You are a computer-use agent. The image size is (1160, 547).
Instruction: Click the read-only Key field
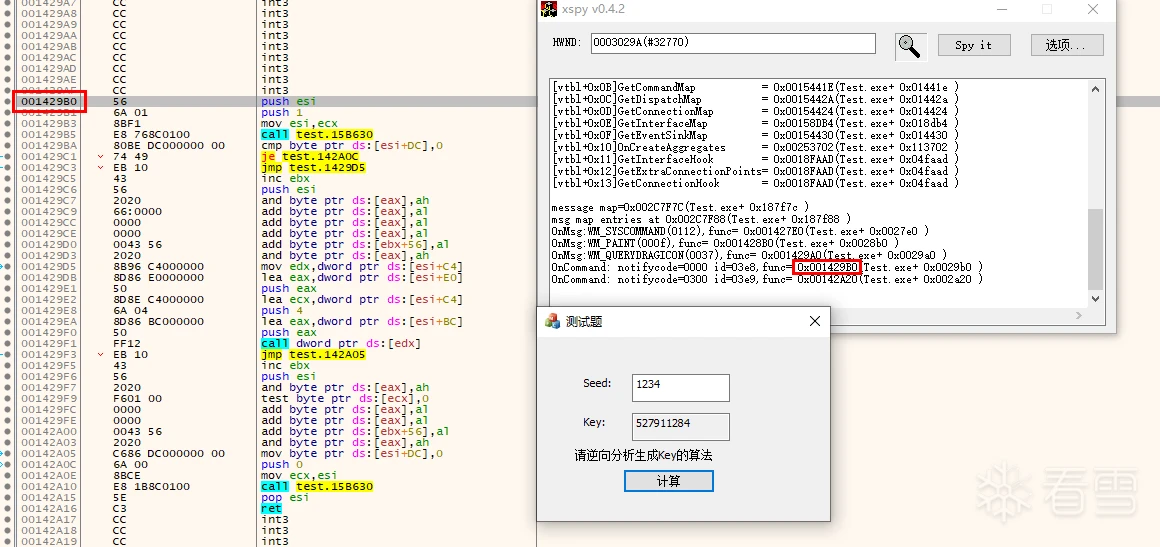(680, 424)
